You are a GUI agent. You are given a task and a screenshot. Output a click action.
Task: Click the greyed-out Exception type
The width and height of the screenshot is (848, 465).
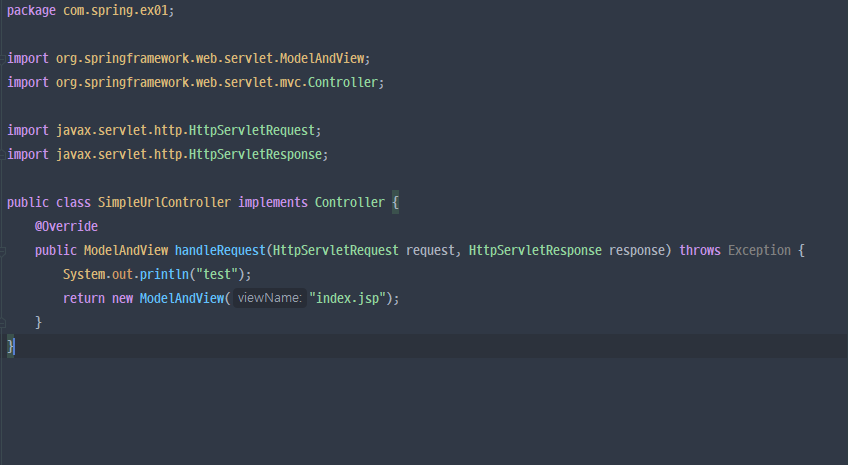(759, 250)
